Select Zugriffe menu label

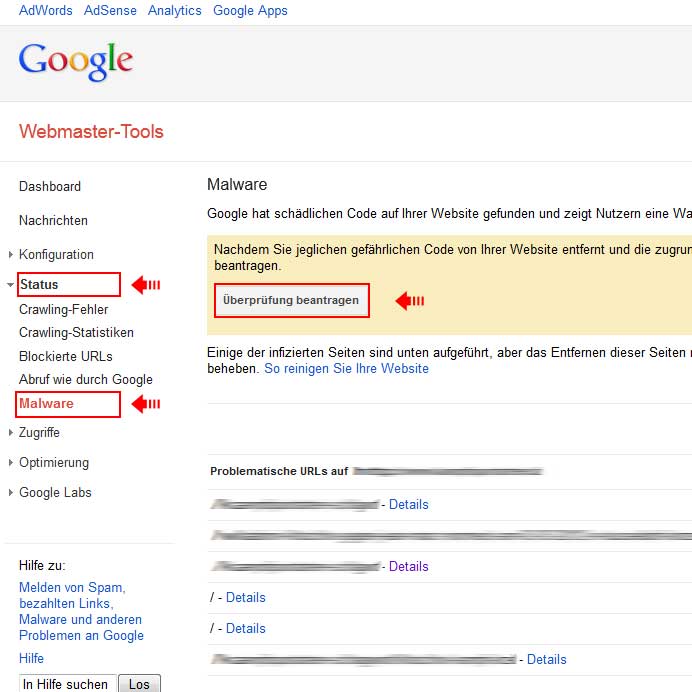39,432
